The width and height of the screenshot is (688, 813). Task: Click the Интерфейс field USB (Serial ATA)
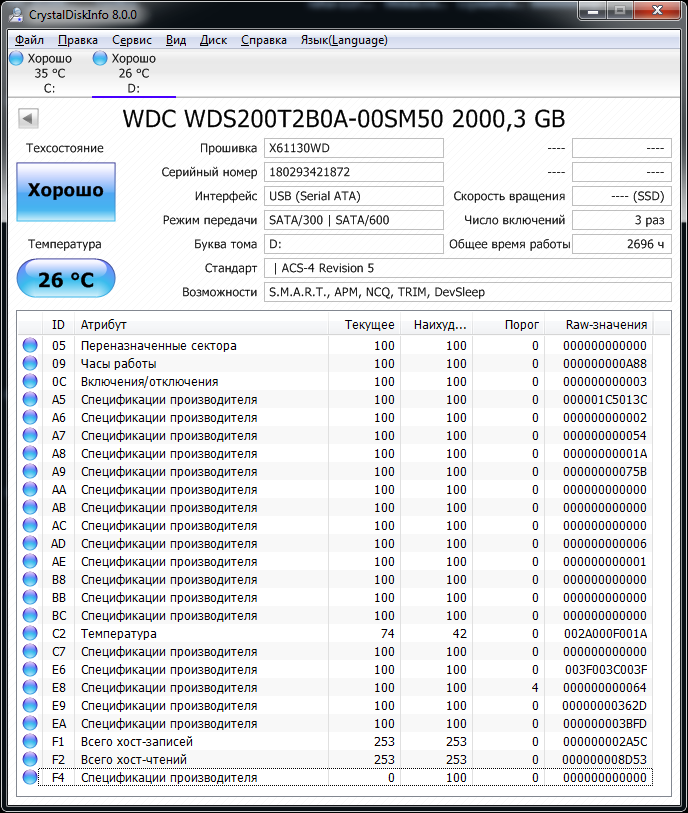coord(354,196)
